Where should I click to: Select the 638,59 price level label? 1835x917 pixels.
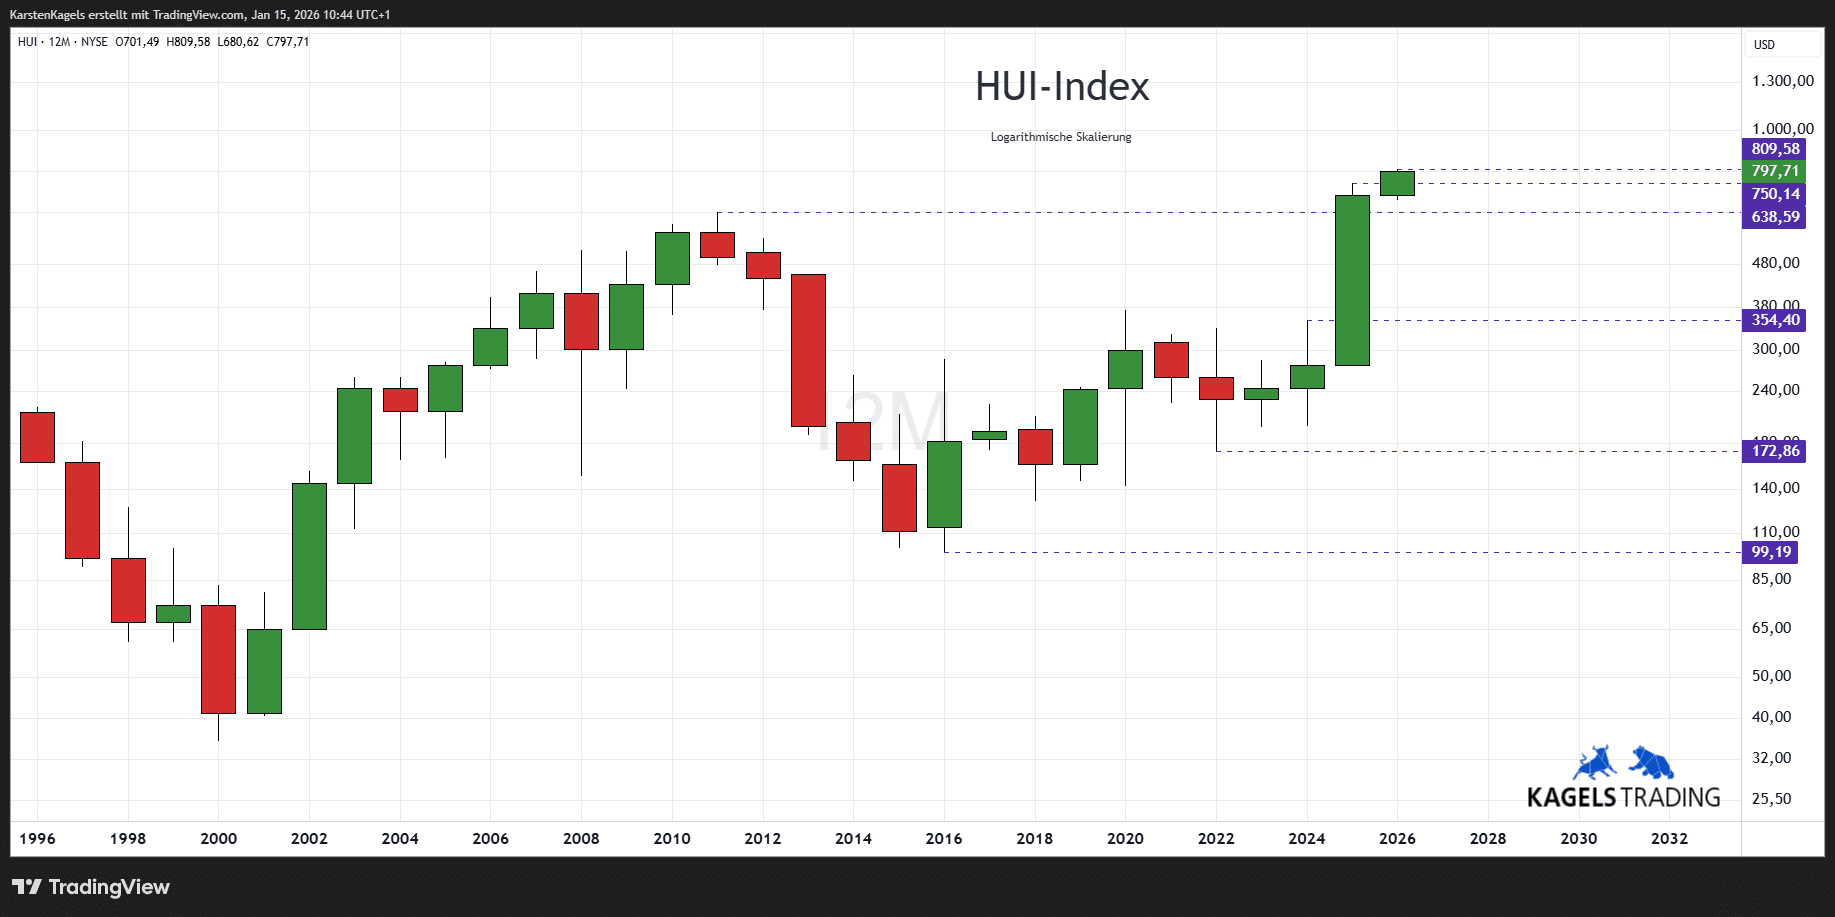coord(1775,217)
